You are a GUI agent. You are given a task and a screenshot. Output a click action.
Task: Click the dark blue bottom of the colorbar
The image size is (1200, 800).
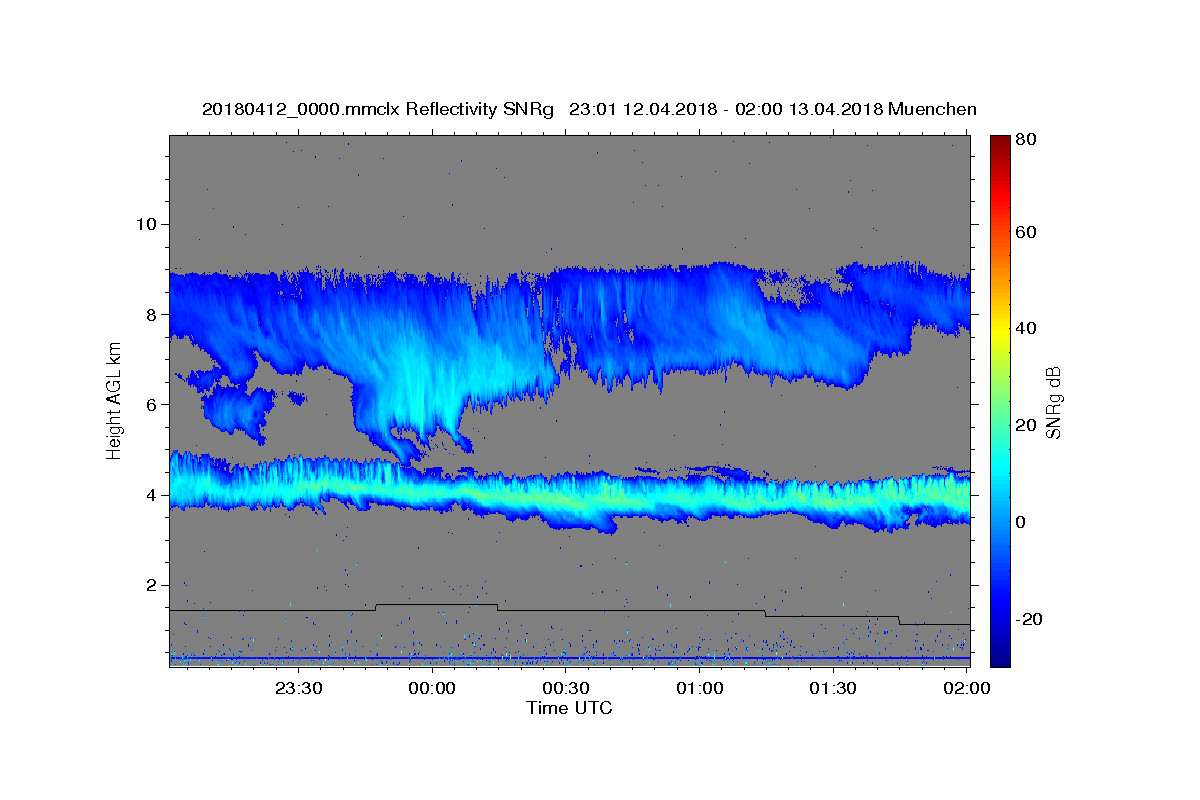[x=1000, y=656]
